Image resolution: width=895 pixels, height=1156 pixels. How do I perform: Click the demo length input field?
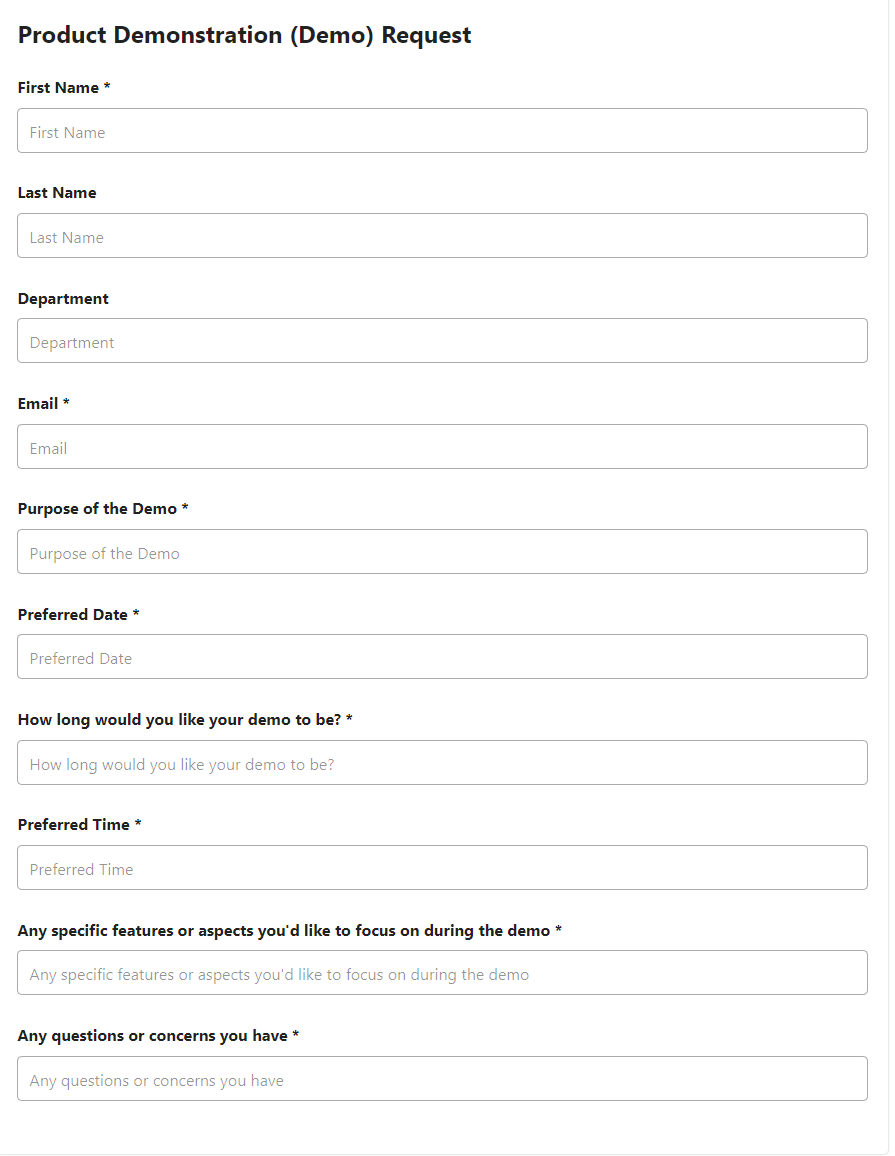click(x=442, y=762)
